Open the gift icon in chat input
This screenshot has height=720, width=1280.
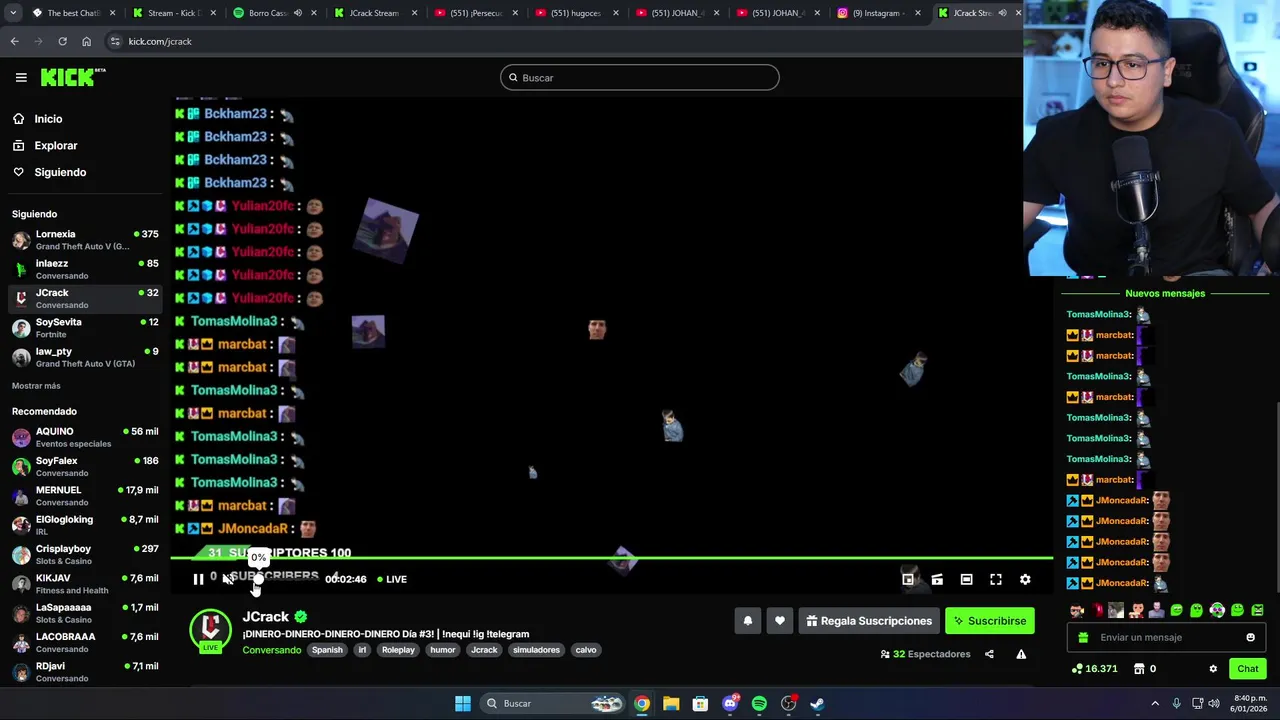click(1083, 638)
